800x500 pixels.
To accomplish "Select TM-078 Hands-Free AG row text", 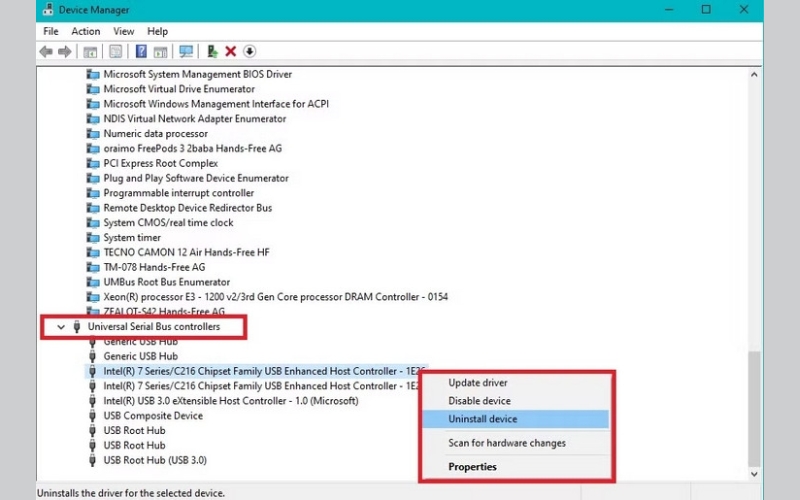I will click(x=154, y=267).
